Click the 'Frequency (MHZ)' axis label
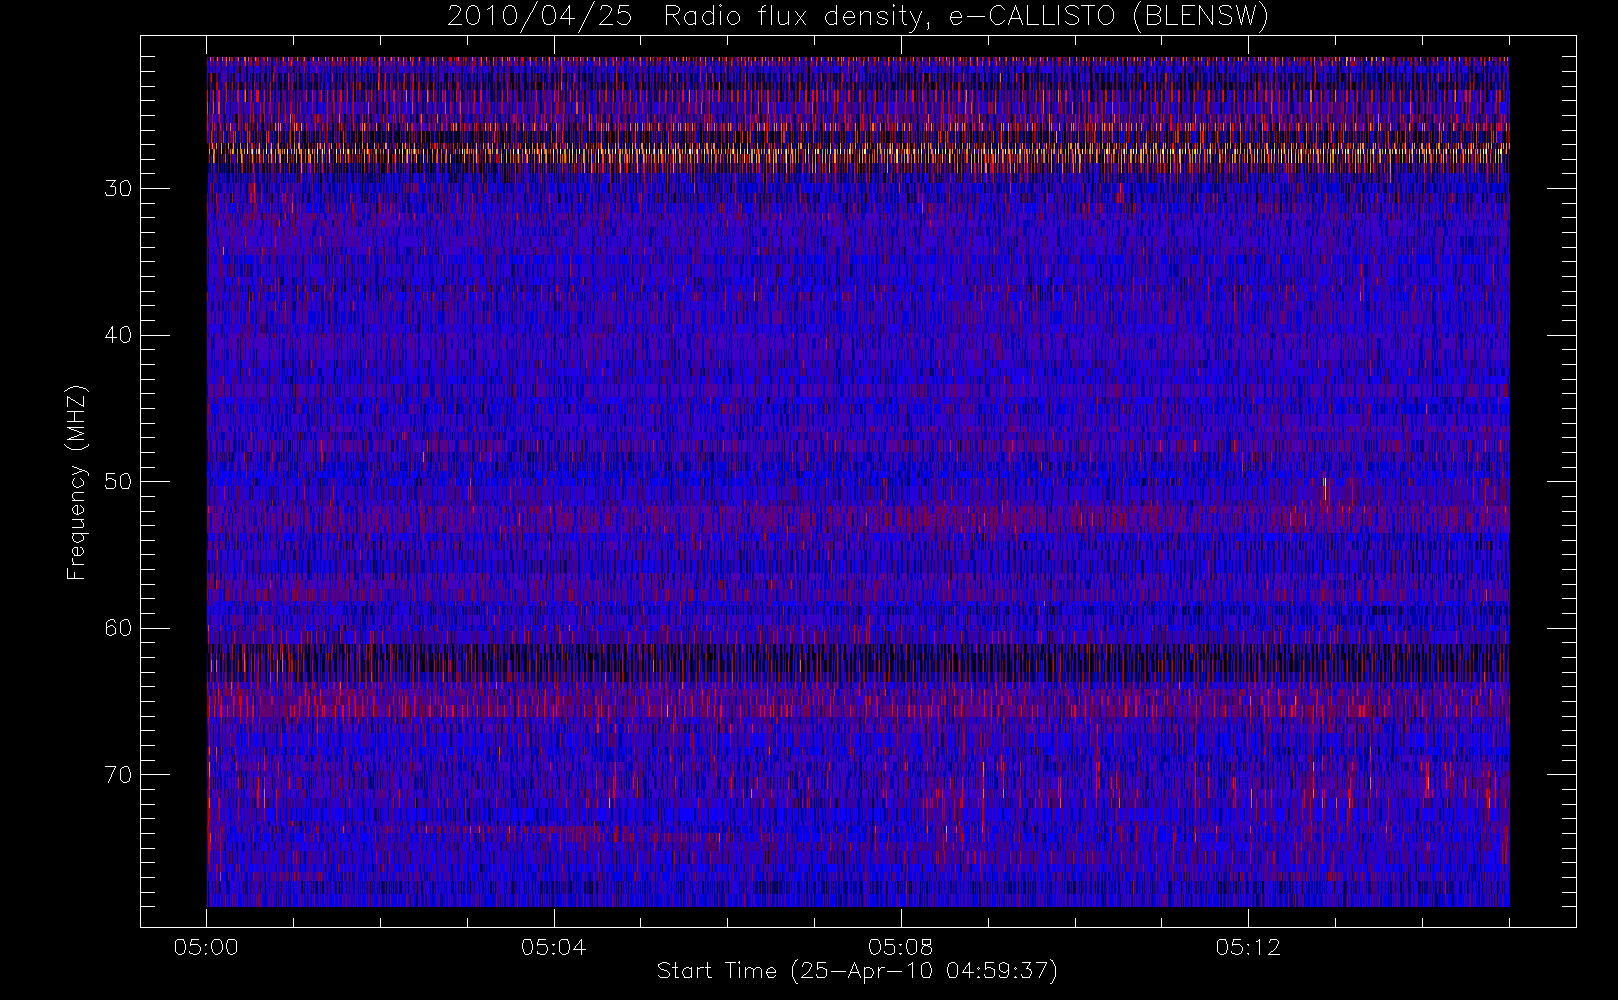Image resolution: width=1618 pixels, height=1000 pixels. [x=77, y=482]
